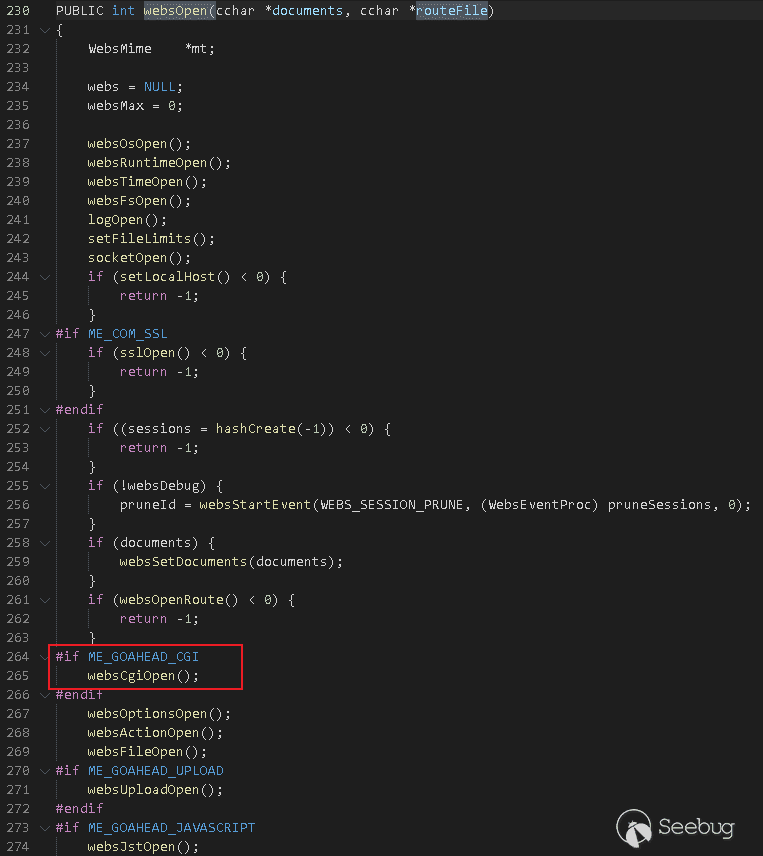
Task: Click the ME_GOAHEAD_UPLOAD macro
Action: click(x=156, y=771)
